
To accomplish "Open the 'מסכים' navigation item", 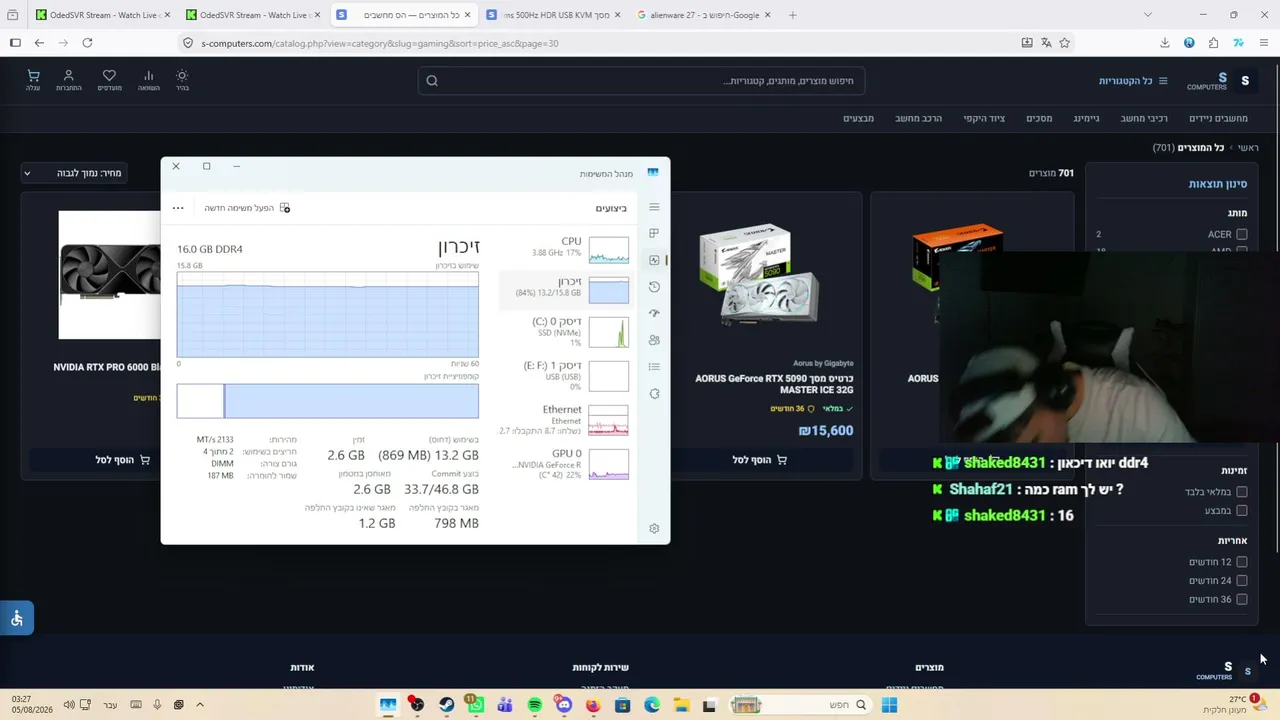I will pos(1039,118).
